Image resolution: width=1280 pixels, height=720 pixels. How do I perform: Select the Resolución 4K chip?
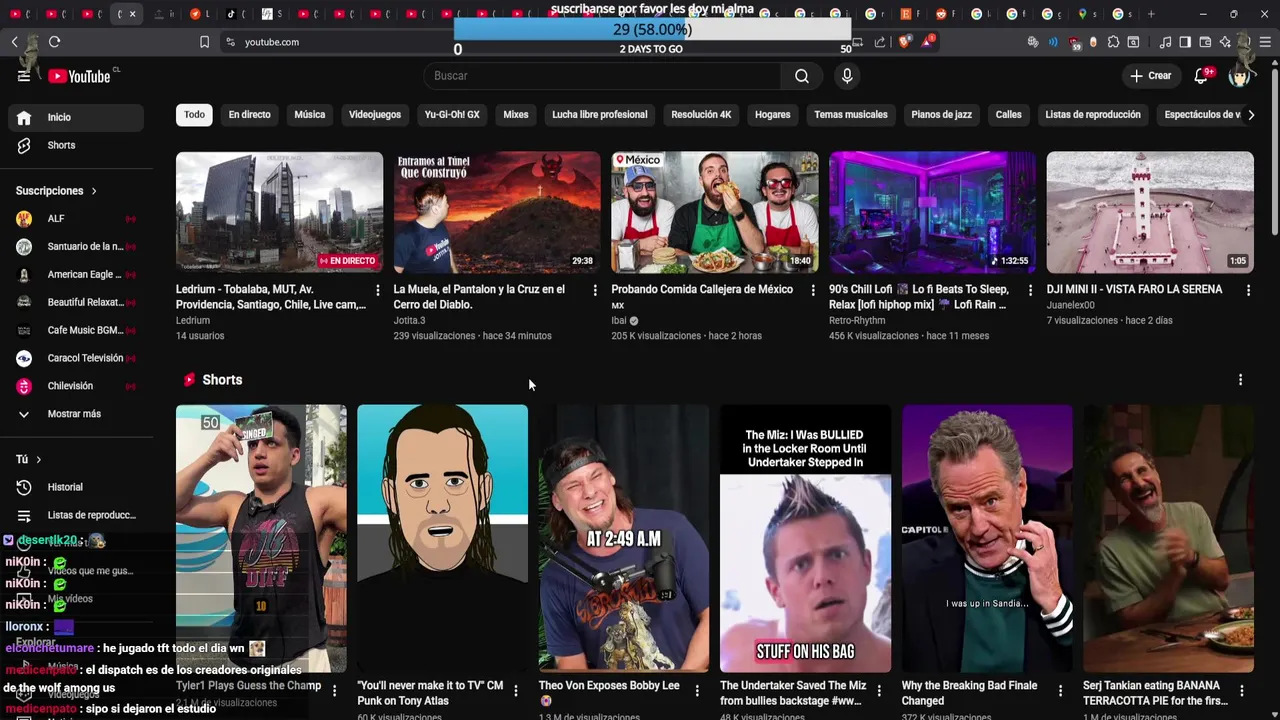click(x=701, y=115)
